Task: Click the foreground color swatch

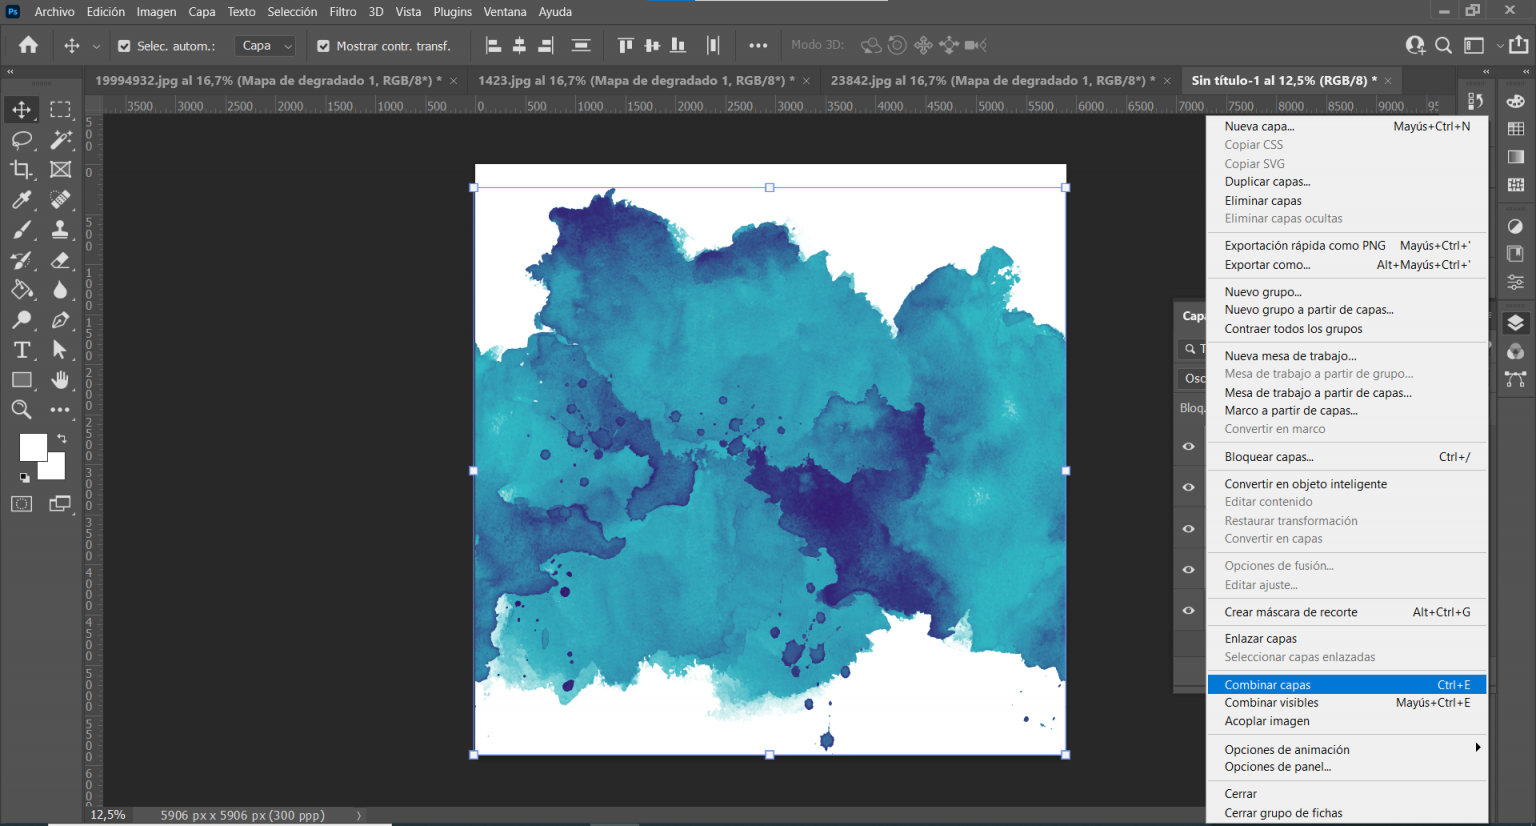Action: pos(31,445)
